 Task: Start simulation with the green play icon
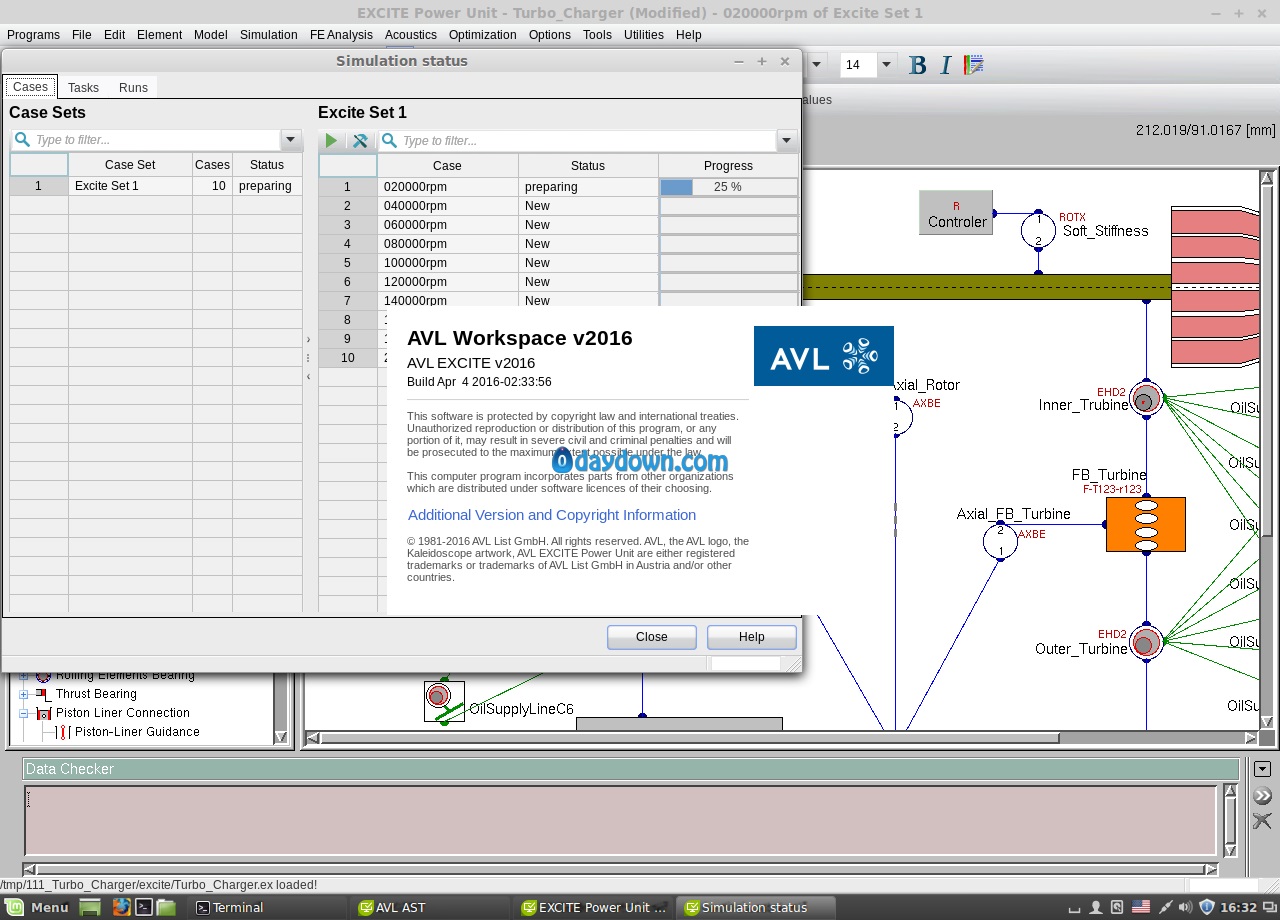tap(331, 141)
